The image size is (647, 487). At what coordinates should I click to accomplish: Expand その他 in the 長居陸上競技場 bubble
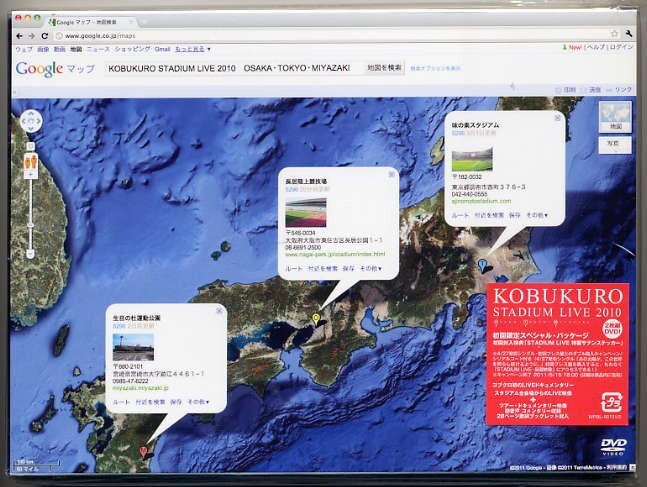371,269
